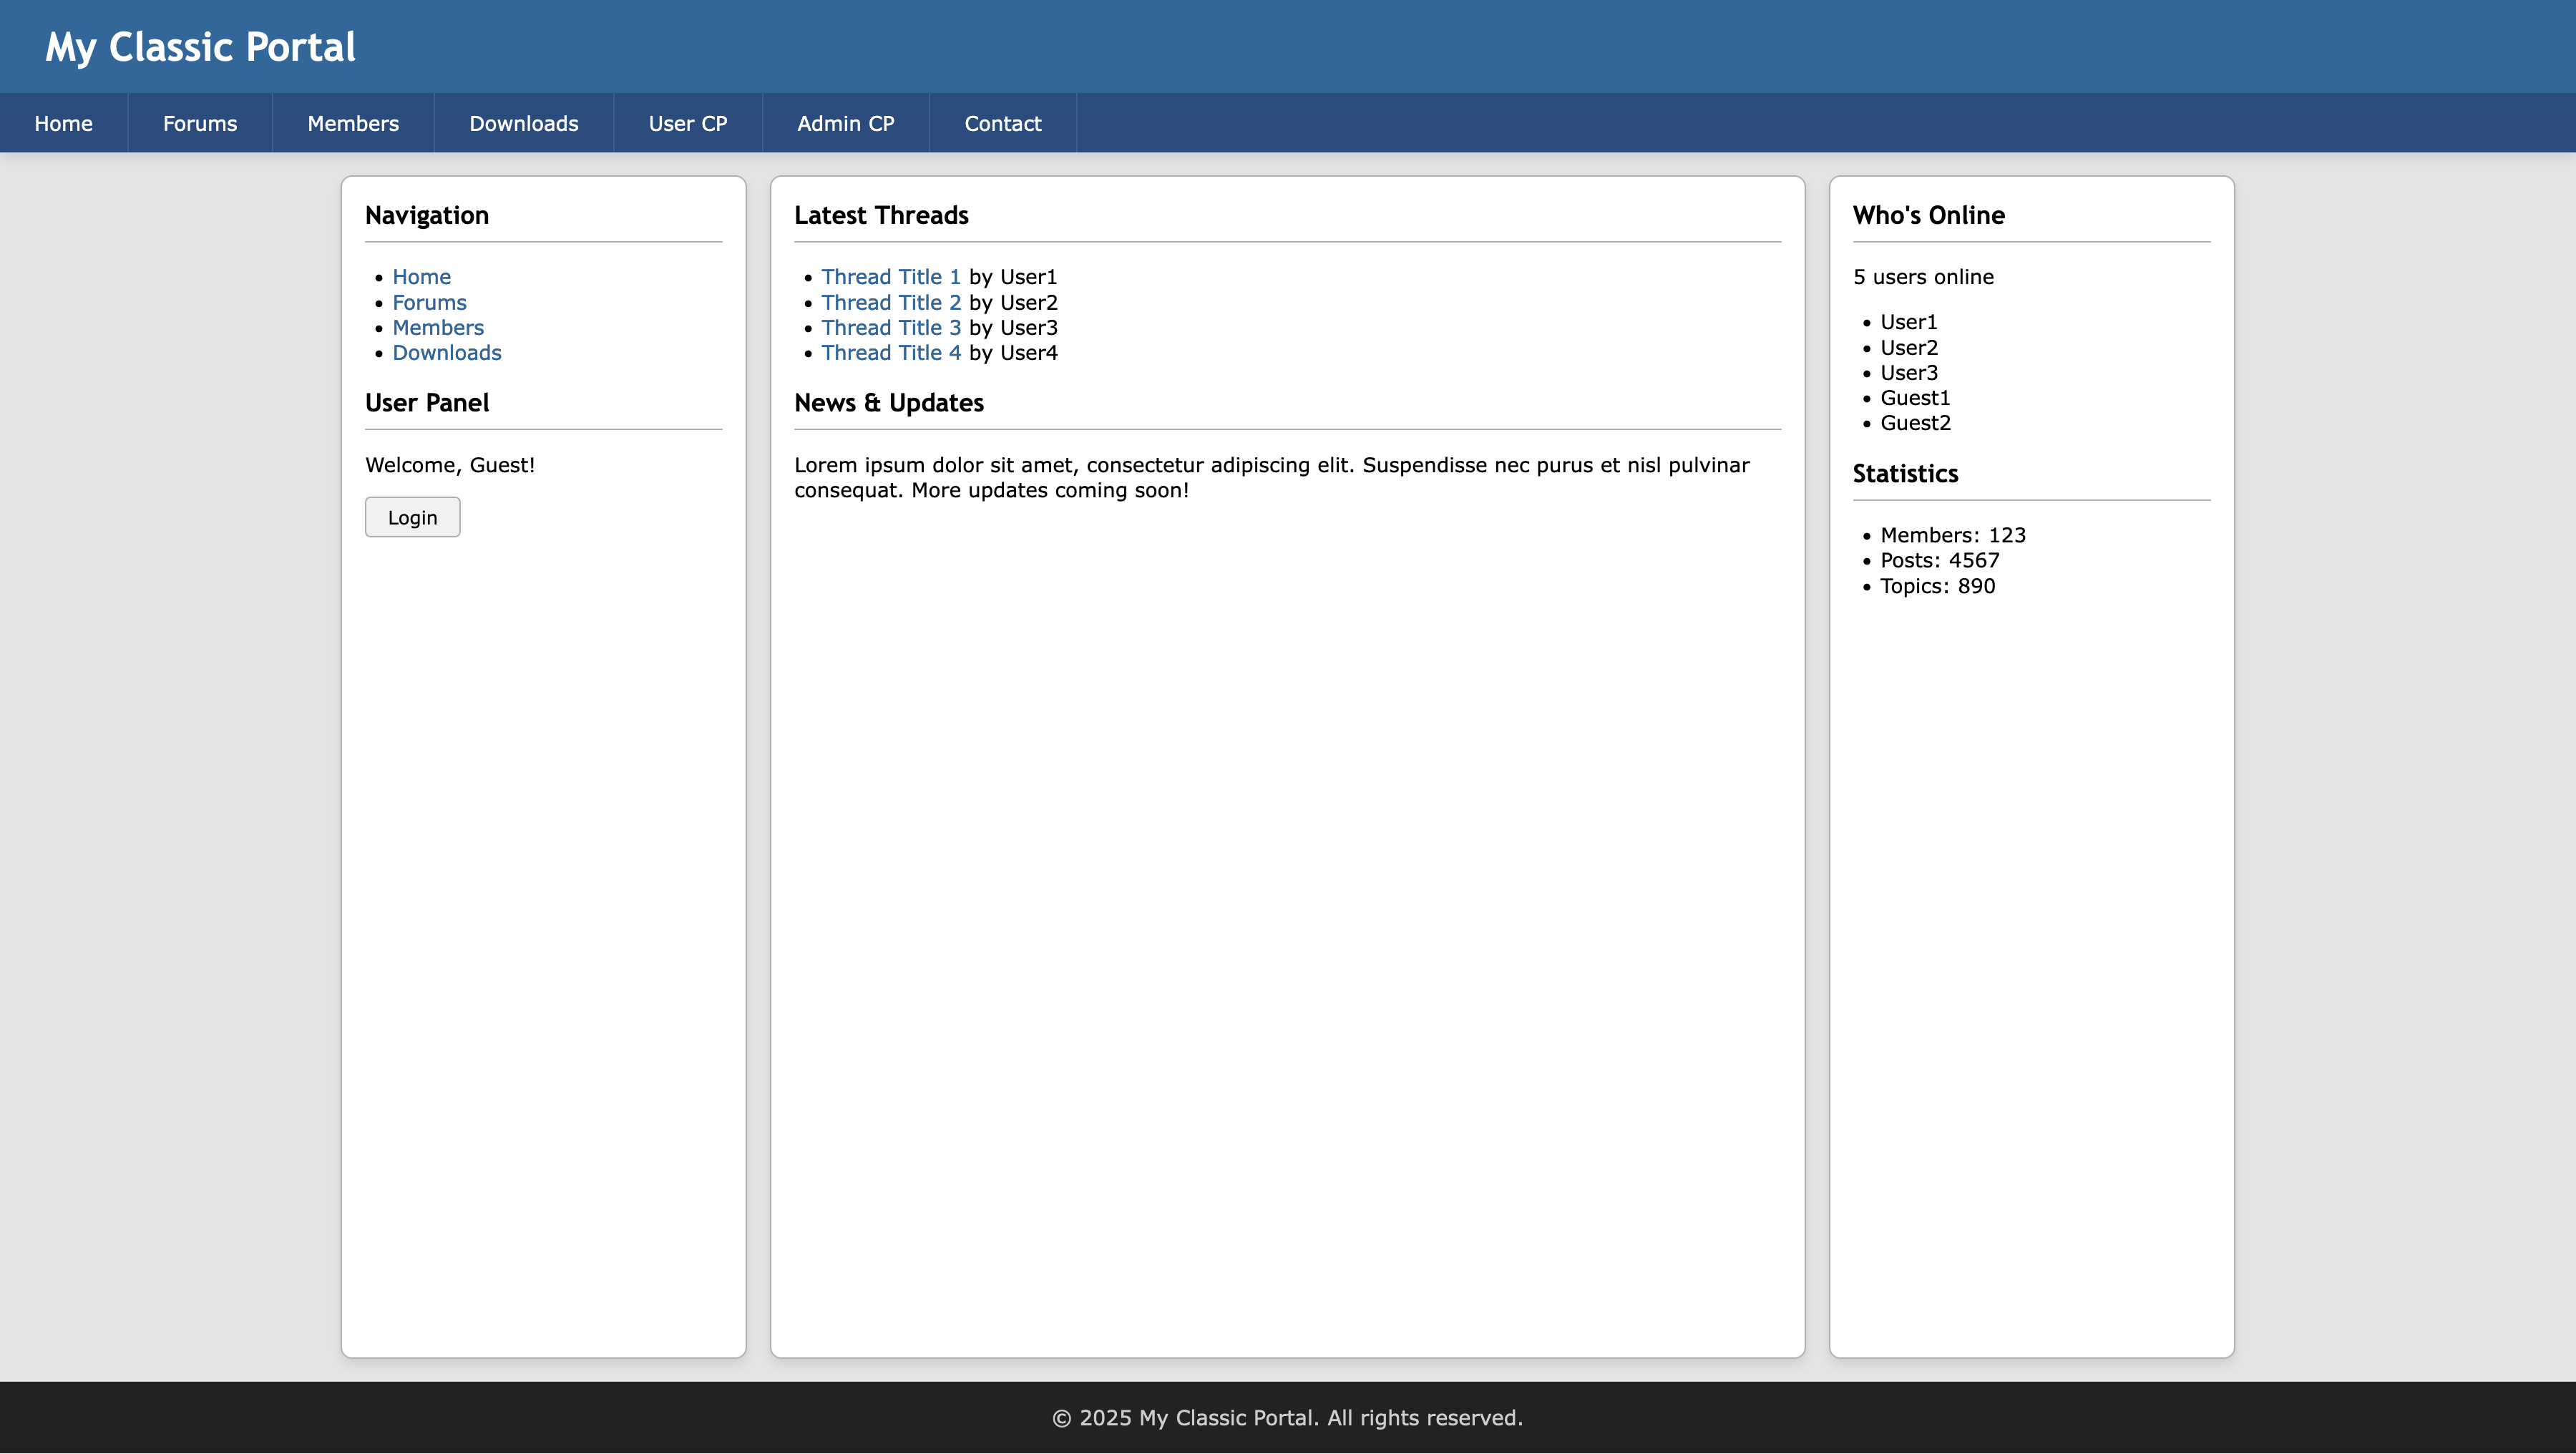Click the My Classic Portal site title
The image size is (2576, 1454).
pos(200,47)
